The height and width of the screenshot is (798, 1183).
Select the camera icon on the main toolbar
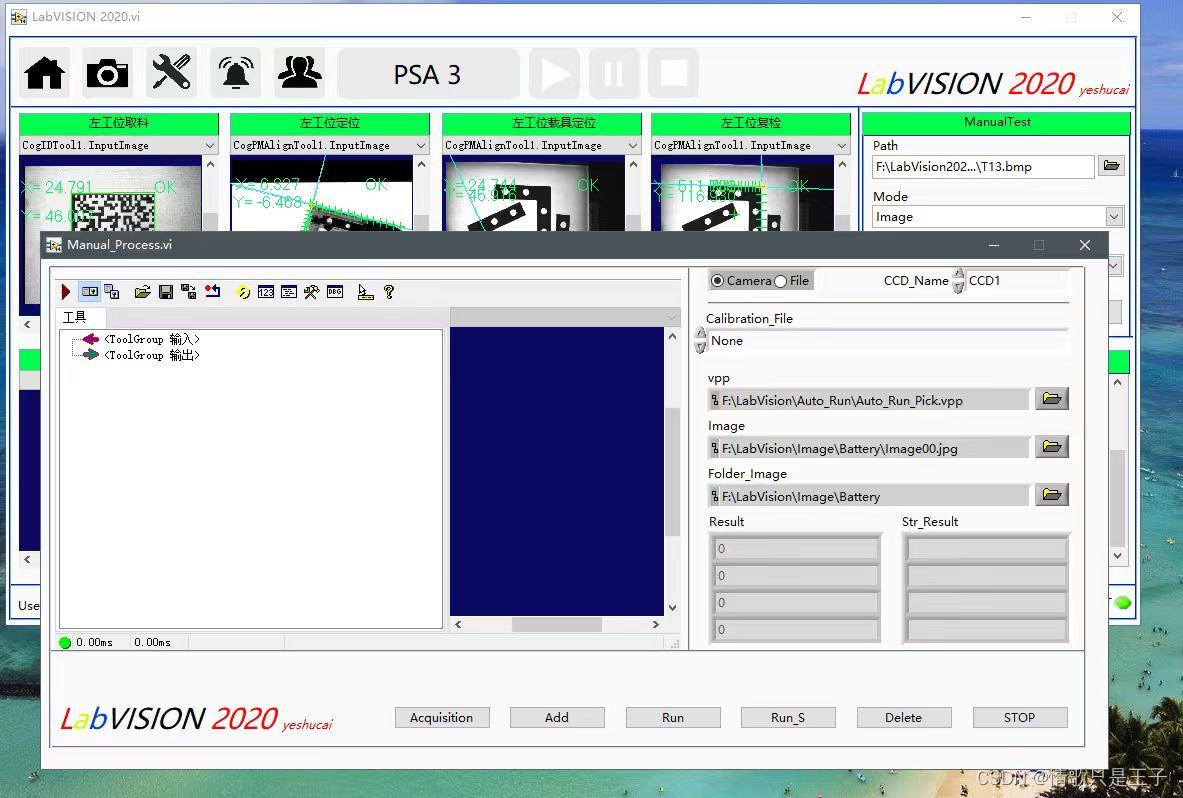[x=106, y=72]
